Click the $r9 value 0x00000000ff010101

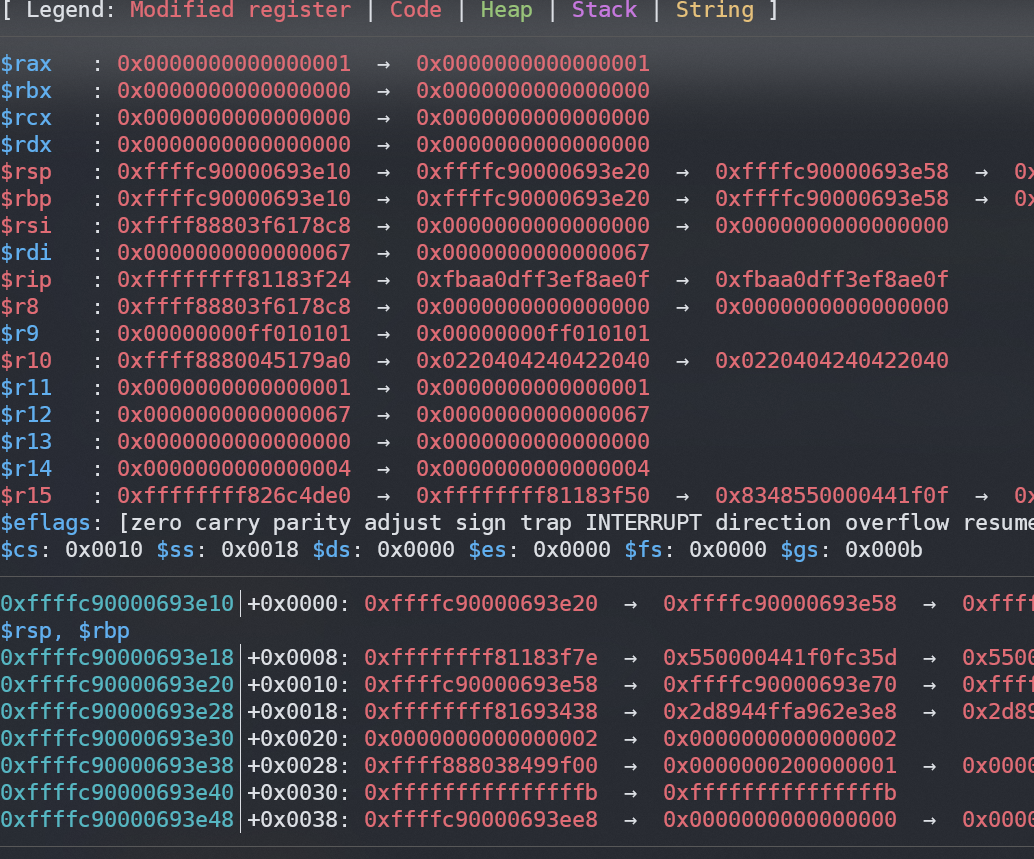coord(234,334)
